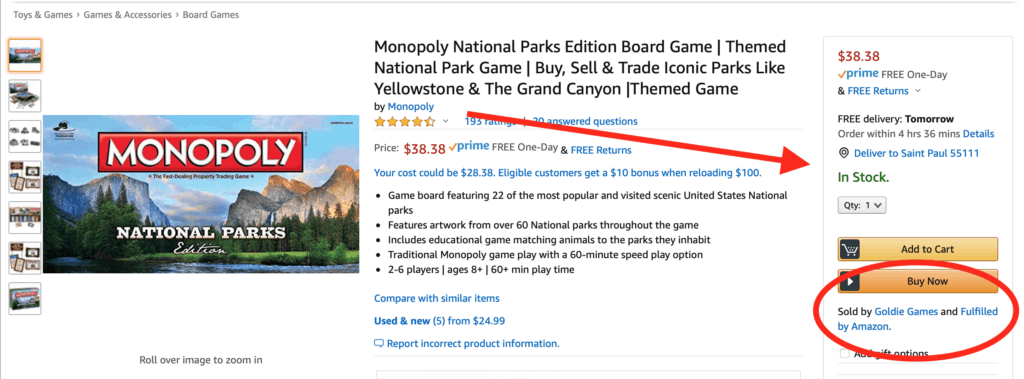Click the star rating icons
Viewport: 1024px width, 379px height.
[x=404, y=122]
